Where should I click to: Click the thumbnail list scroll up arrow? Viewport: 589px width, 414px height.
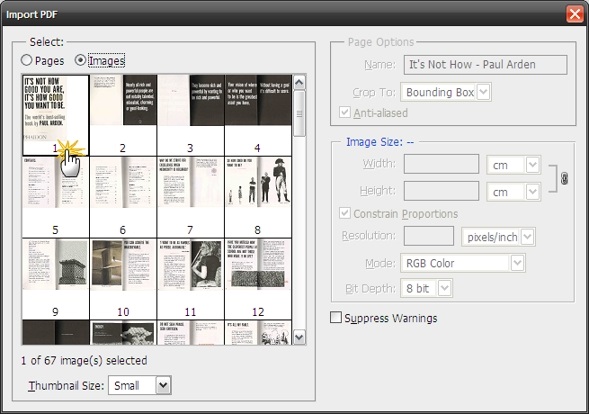coord(299,83)
